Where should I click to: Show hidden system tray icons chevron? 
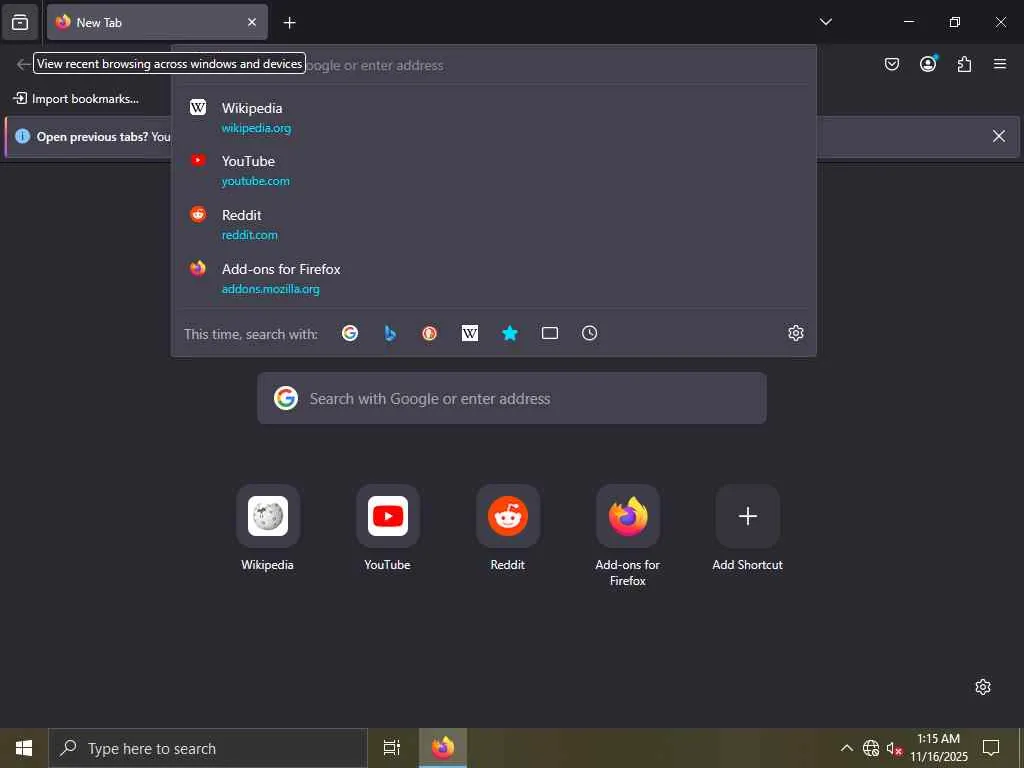coord(846,748)
